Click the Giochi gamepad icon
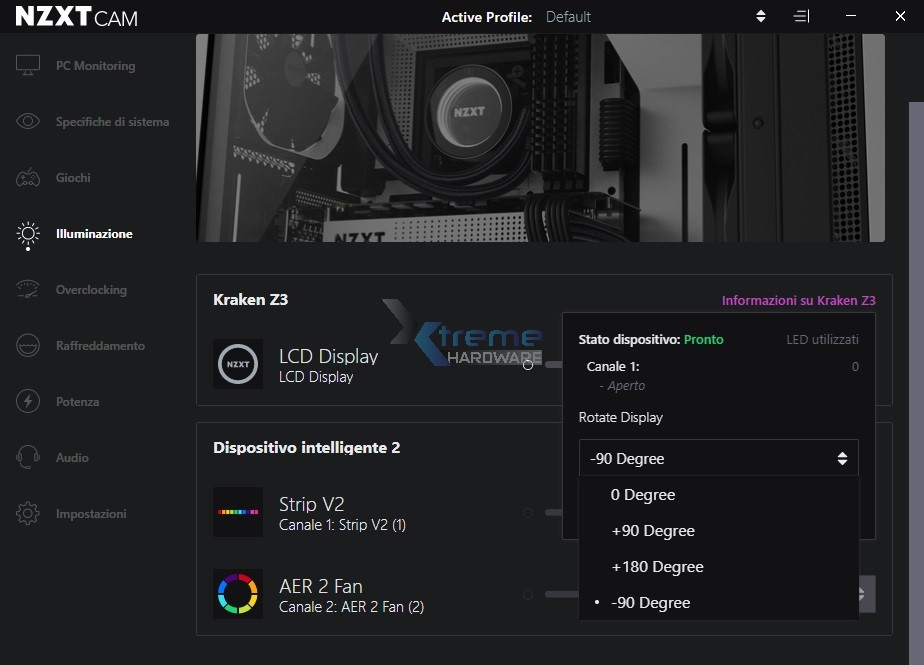The image size is (924, 665). pos(28,177)
